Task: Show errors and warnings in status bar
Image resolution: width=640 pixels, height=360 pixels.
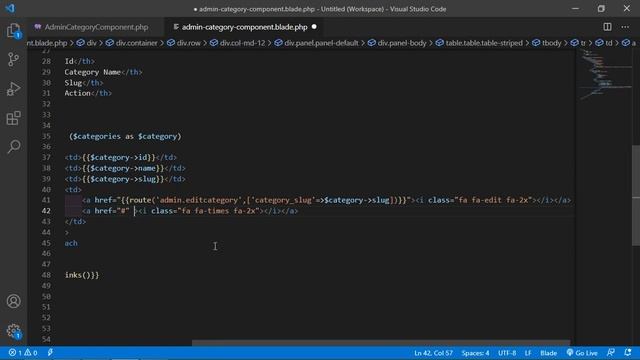Action: 23,353
